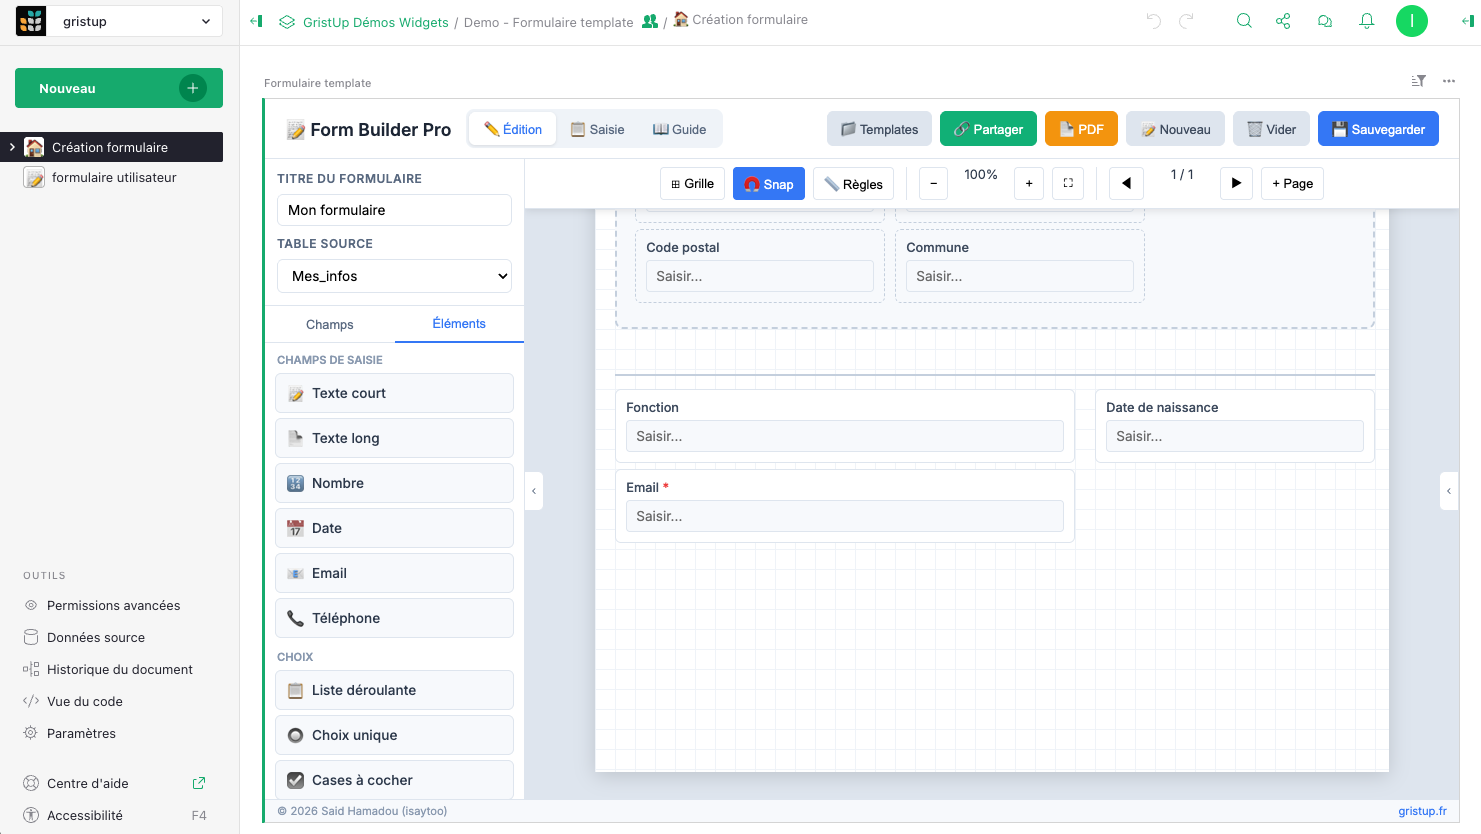Image resolution: width=1481 pixels, height=834 pixels.
Task: Zoom in with the plus button
Action: tap(1029, 183)
